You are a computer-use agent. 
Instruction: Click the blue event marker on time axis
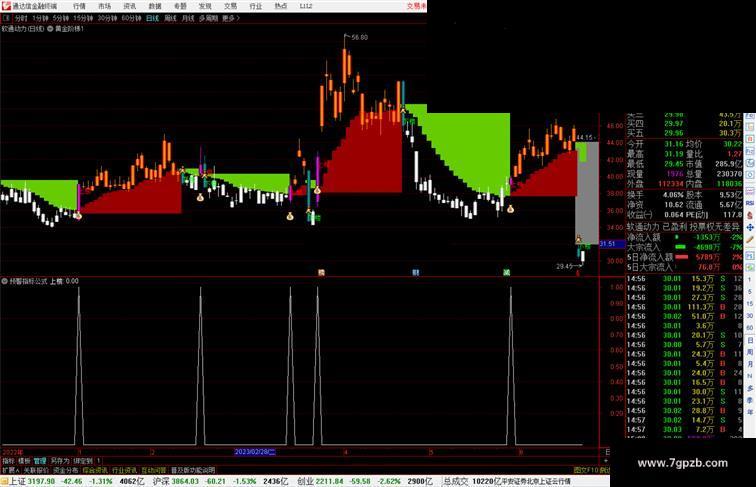point(416,272)
